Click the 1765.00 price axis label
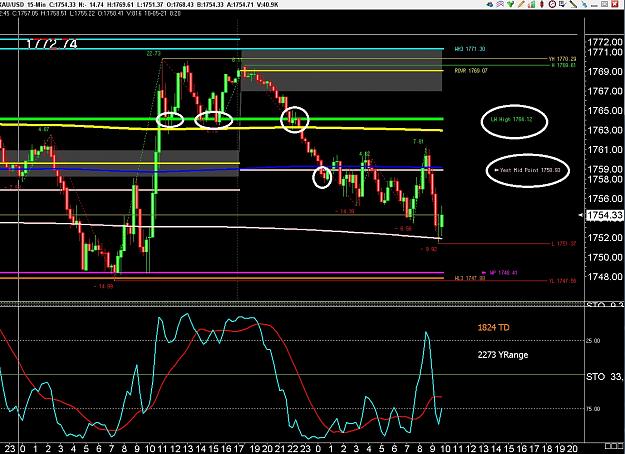Image resolution: width=625 pixels, height=454 pixels. click(x=604, y=110)
